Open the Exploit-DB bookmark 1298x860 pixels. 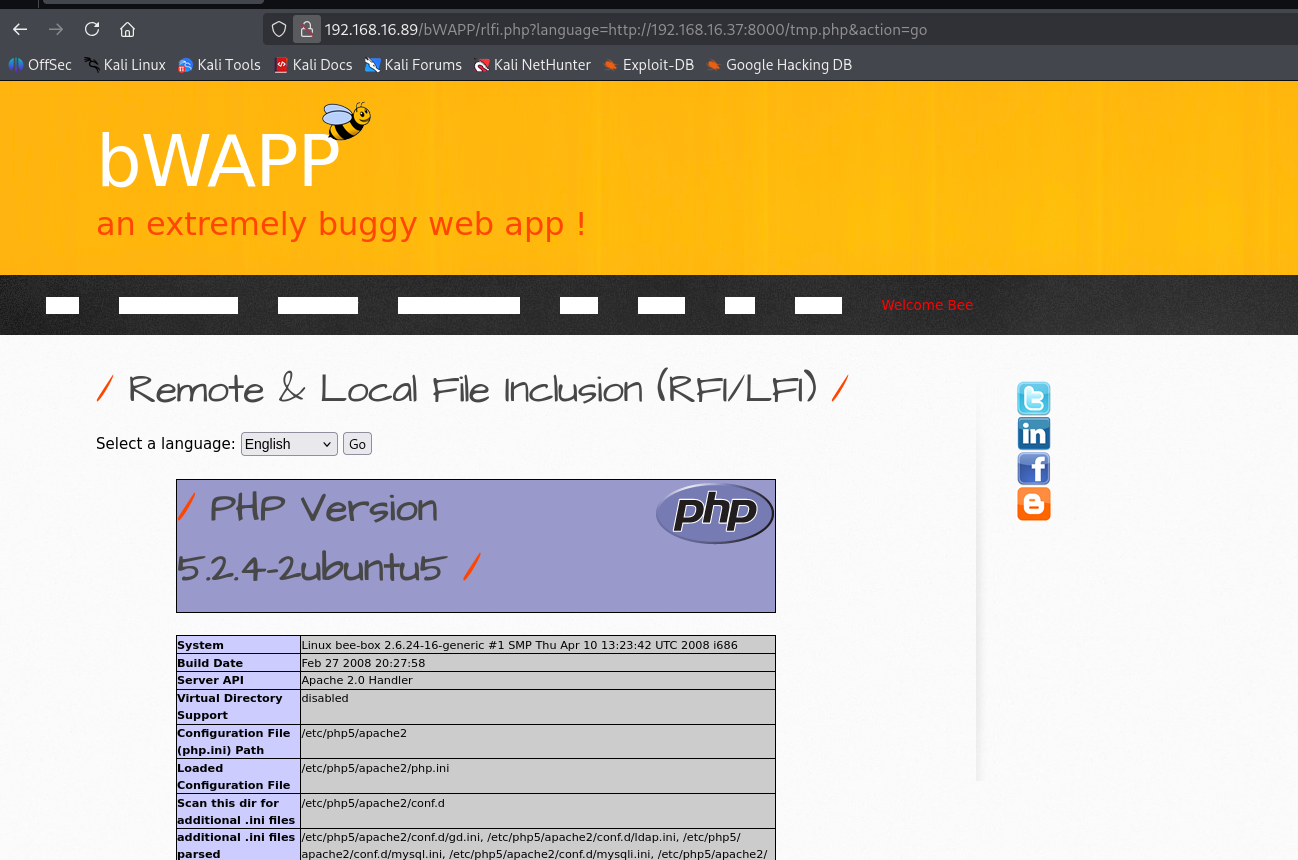tap(648, 65)
